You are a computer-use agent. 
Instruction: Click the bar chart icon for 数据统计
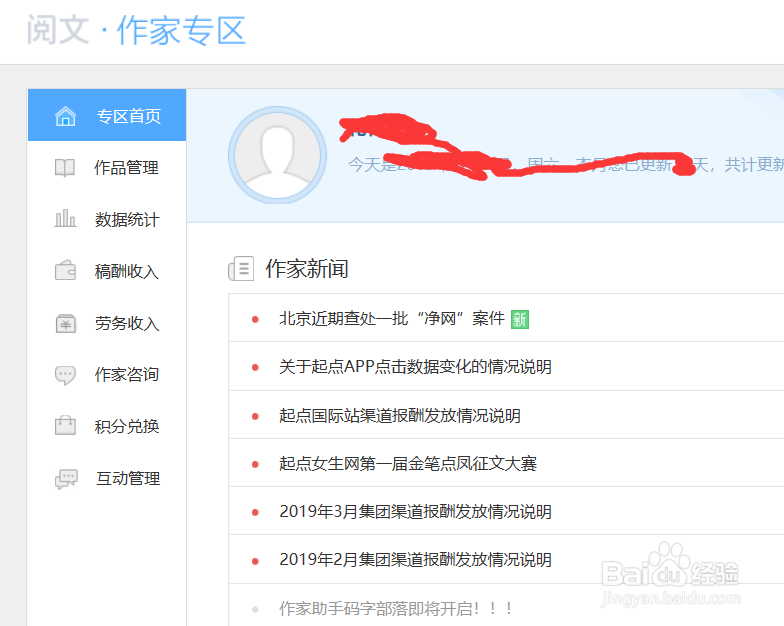pos(65,218)
